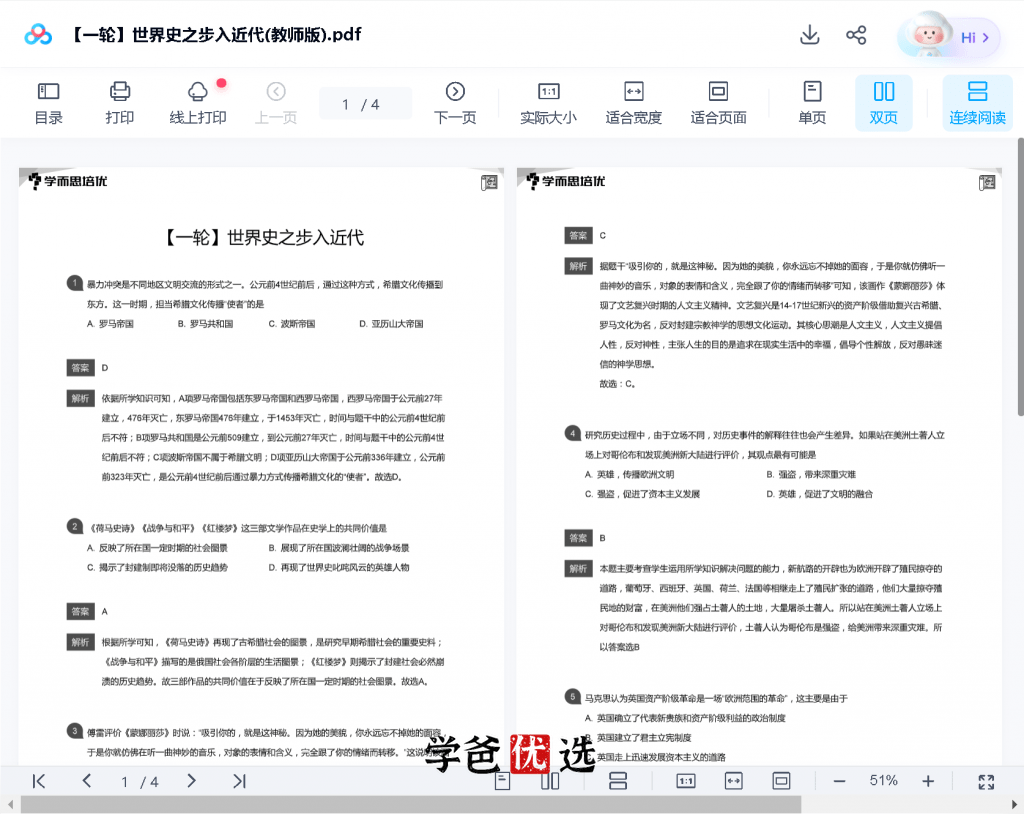Go to 下一页 next page

[455, 103]
